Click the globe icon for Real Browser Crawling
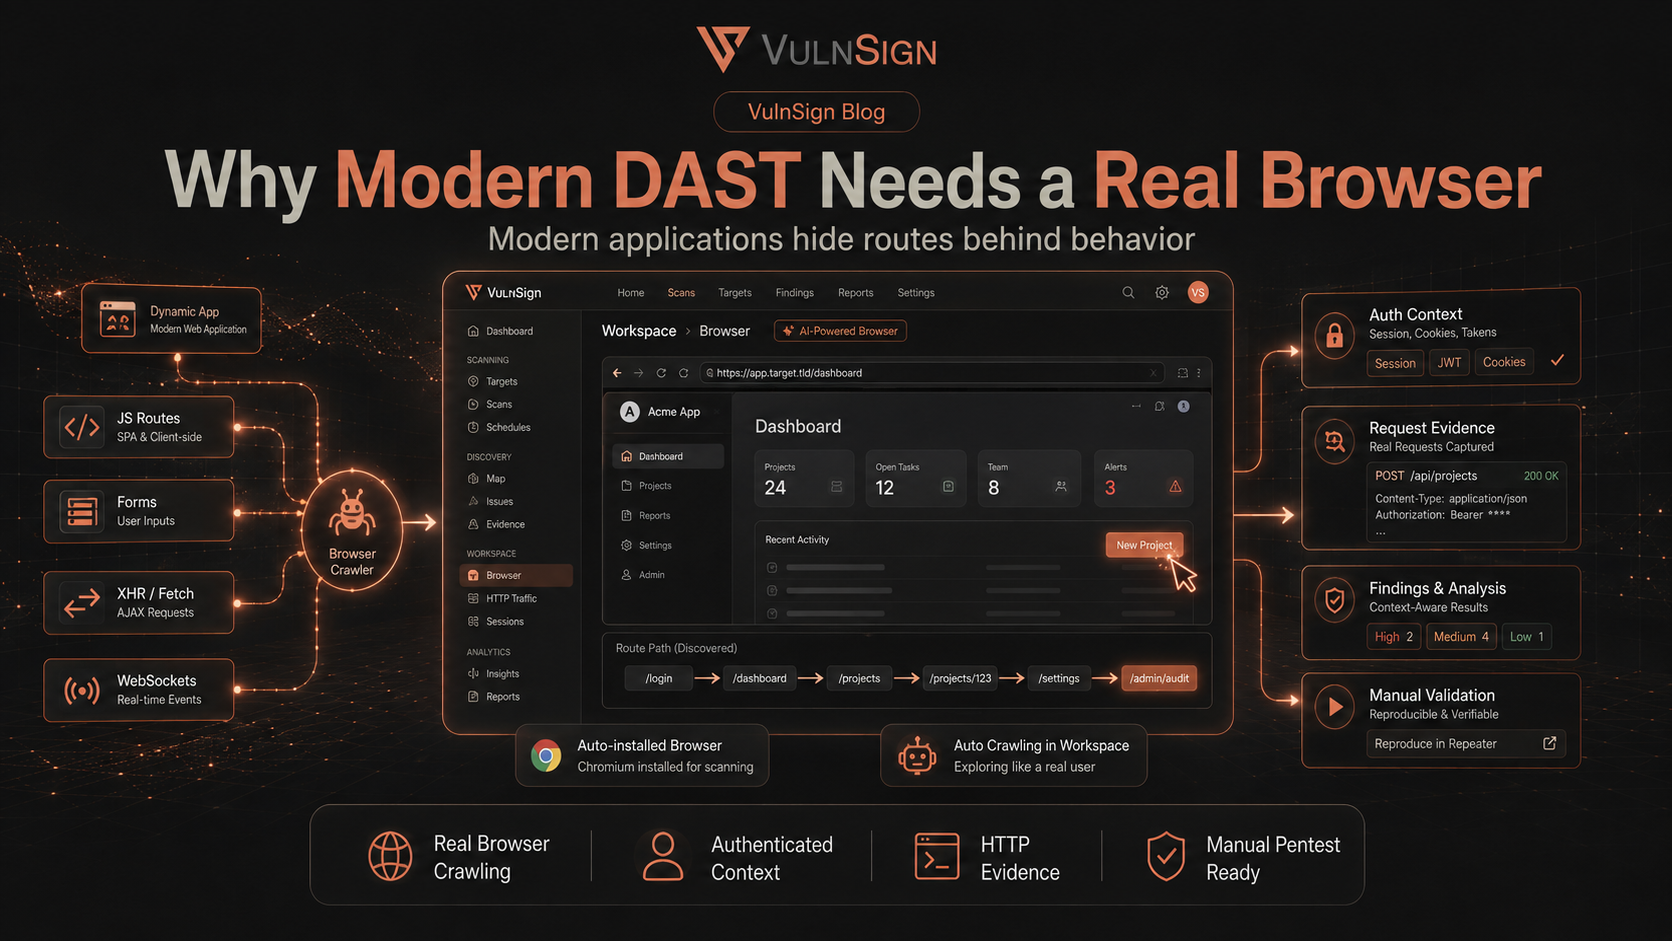 click(x=390, y=856)
